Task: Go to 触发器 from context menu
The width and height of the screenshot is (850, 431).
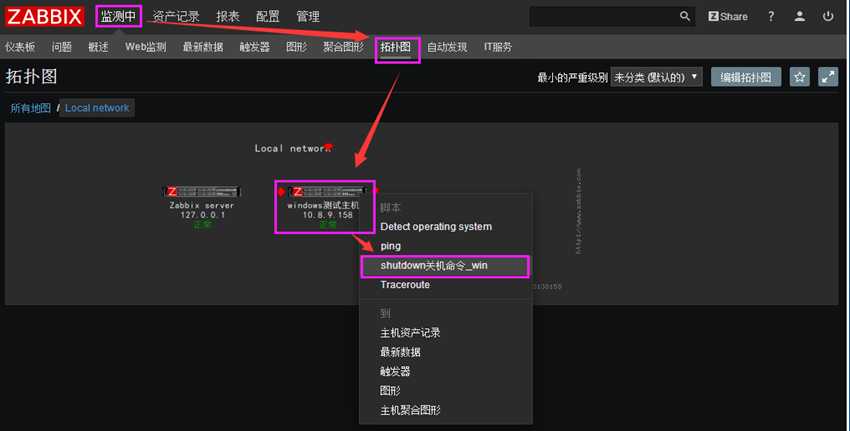Action: click(395, 371)
